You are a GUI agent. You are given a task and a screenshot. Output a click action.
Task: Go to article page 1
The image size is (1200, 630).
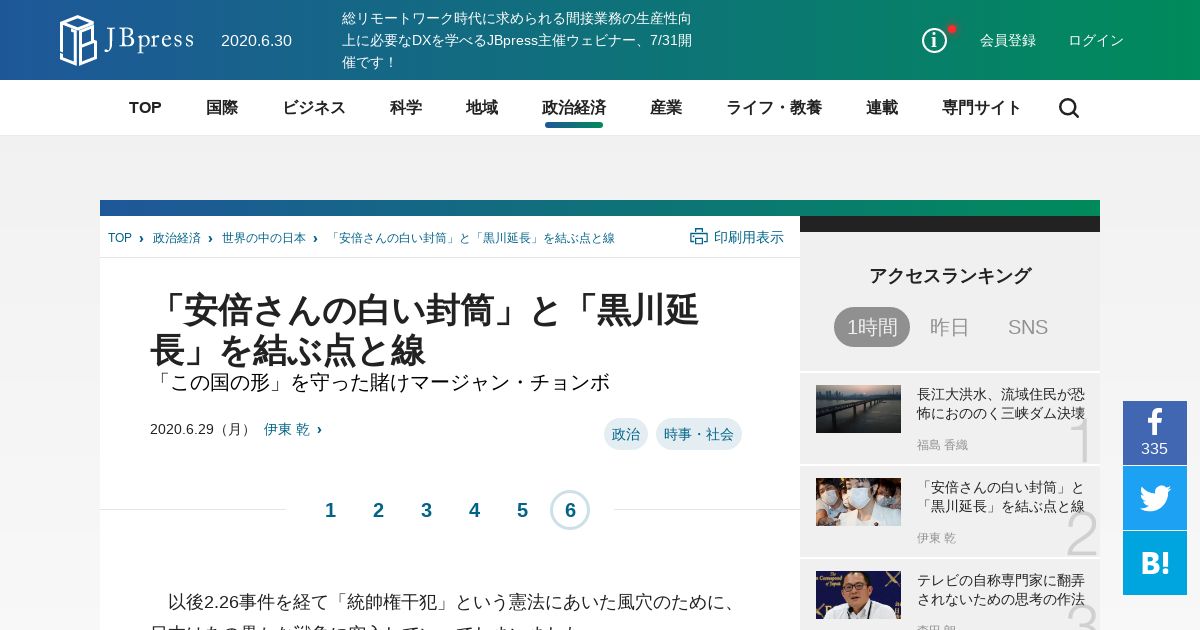tap(330, 510)
